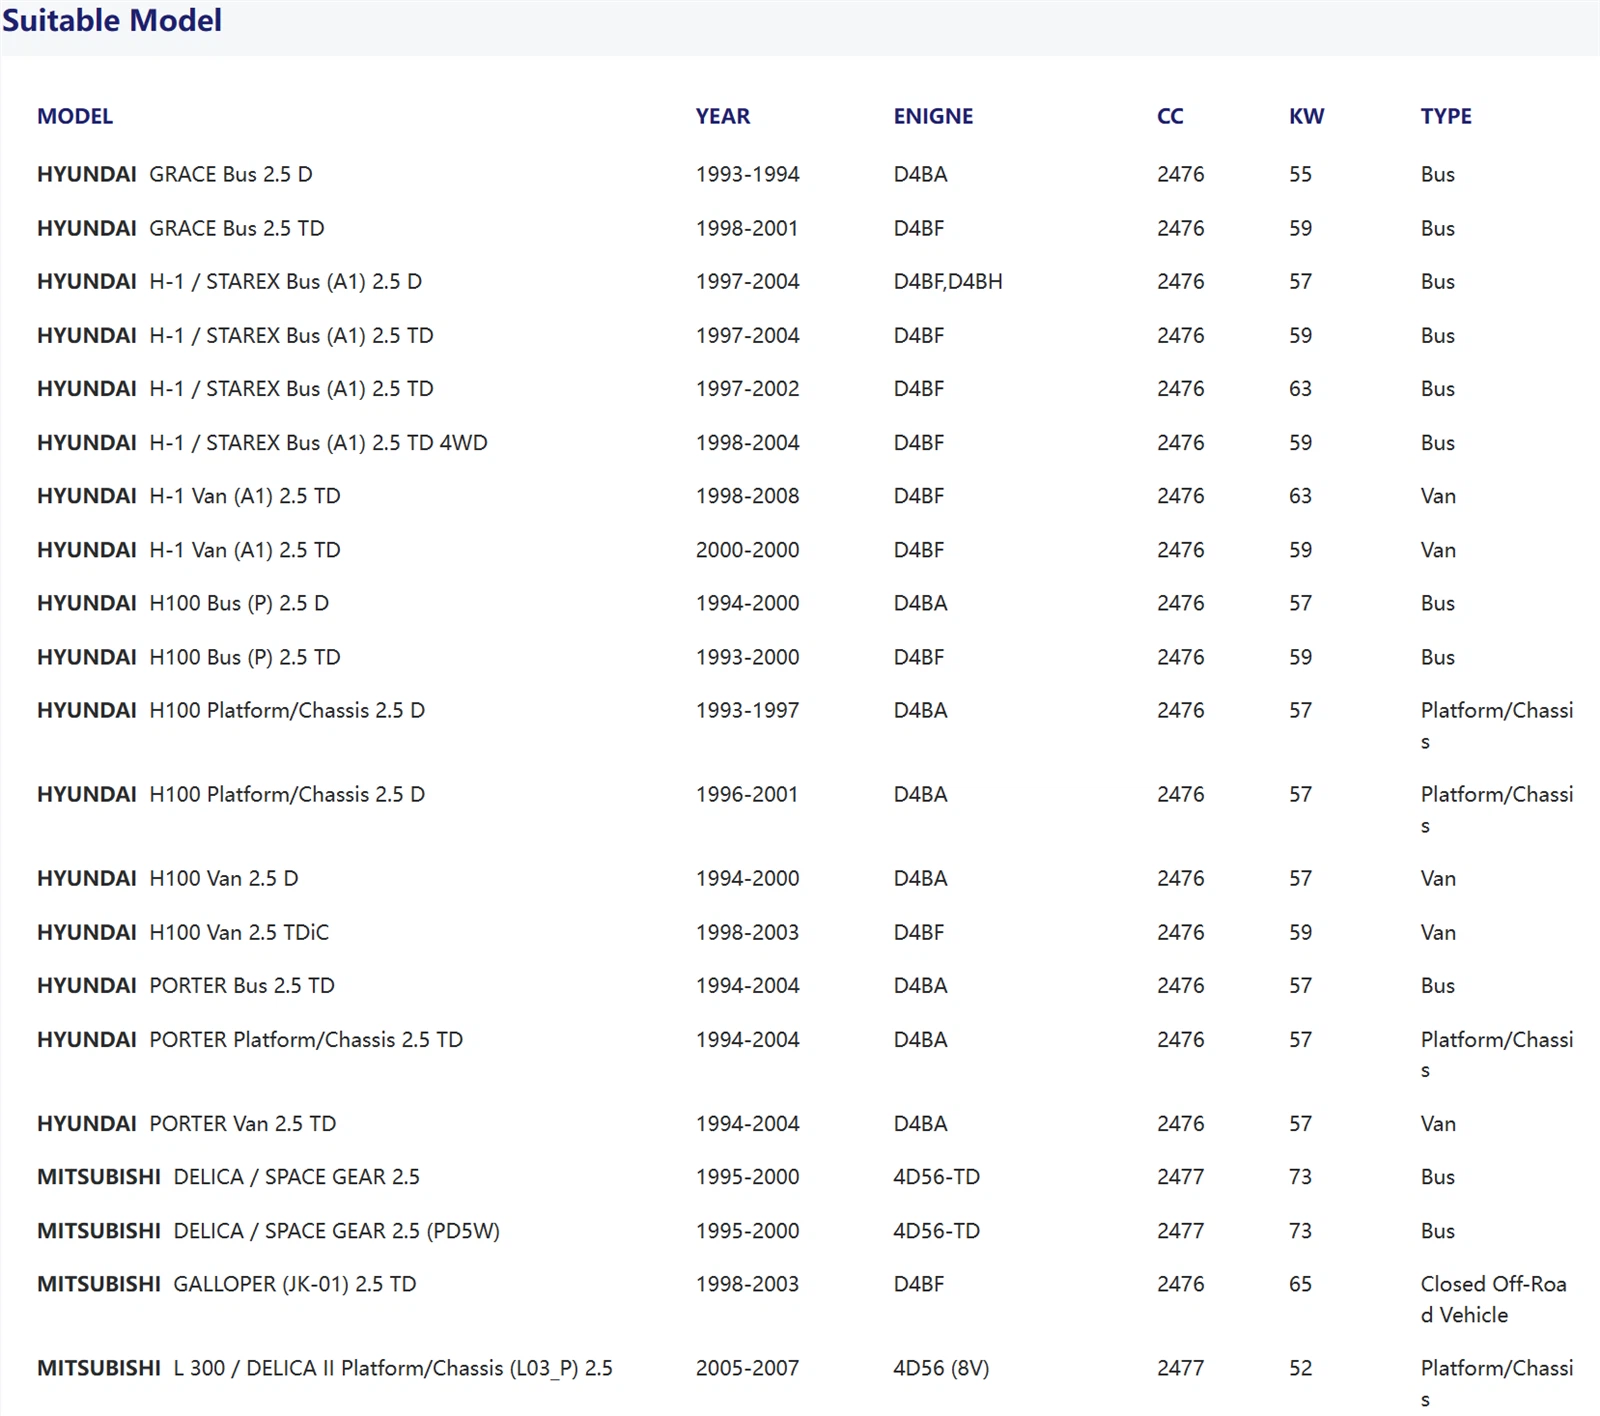
Task: Select the TYPE column header
Action: point(1446,116)
